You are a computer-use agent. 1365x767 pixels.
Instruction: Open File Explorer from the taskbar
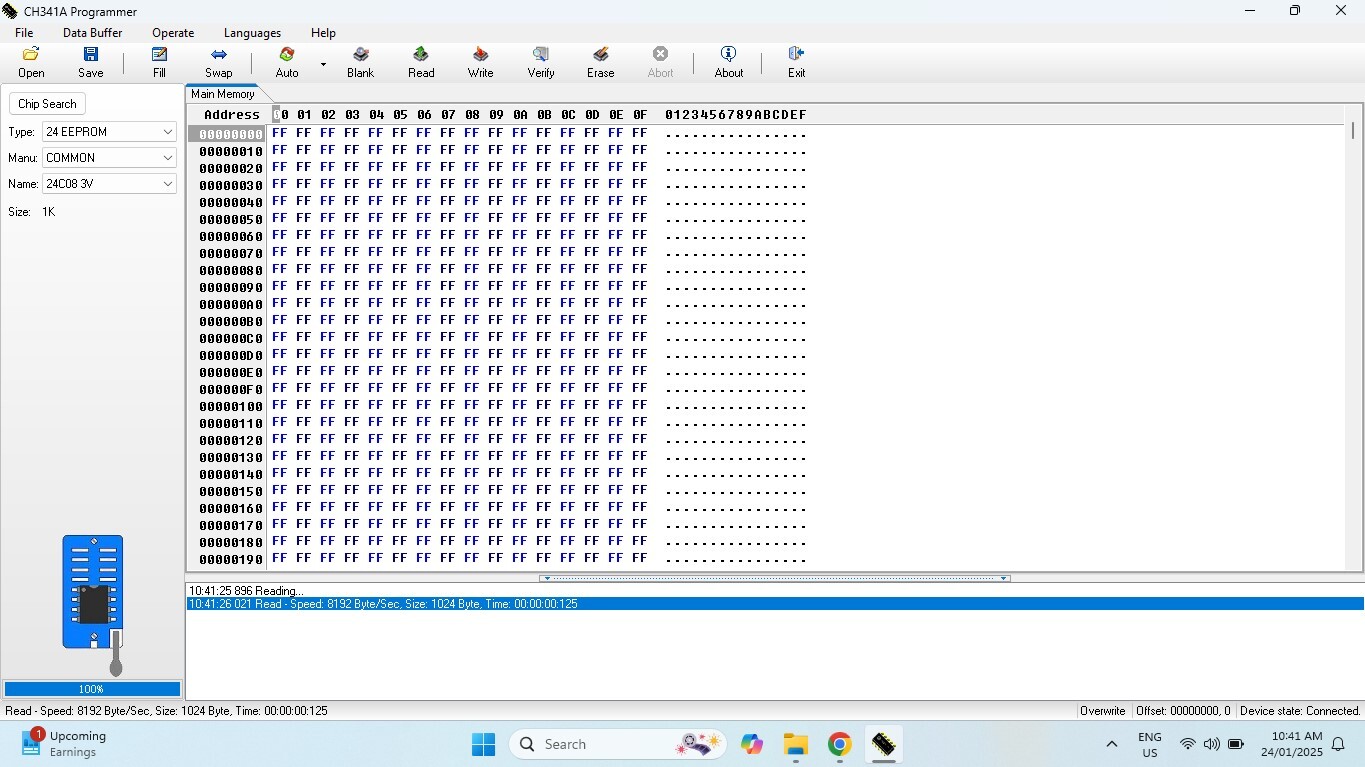click(796, 744)
